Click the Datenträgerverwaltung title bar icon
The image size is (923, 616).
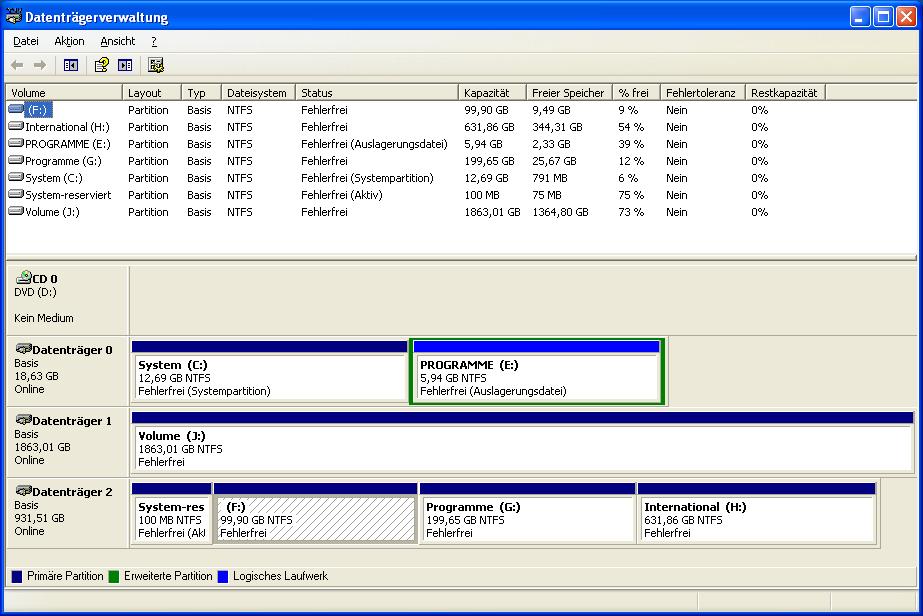pyautogui.click(x=13, y=16)
